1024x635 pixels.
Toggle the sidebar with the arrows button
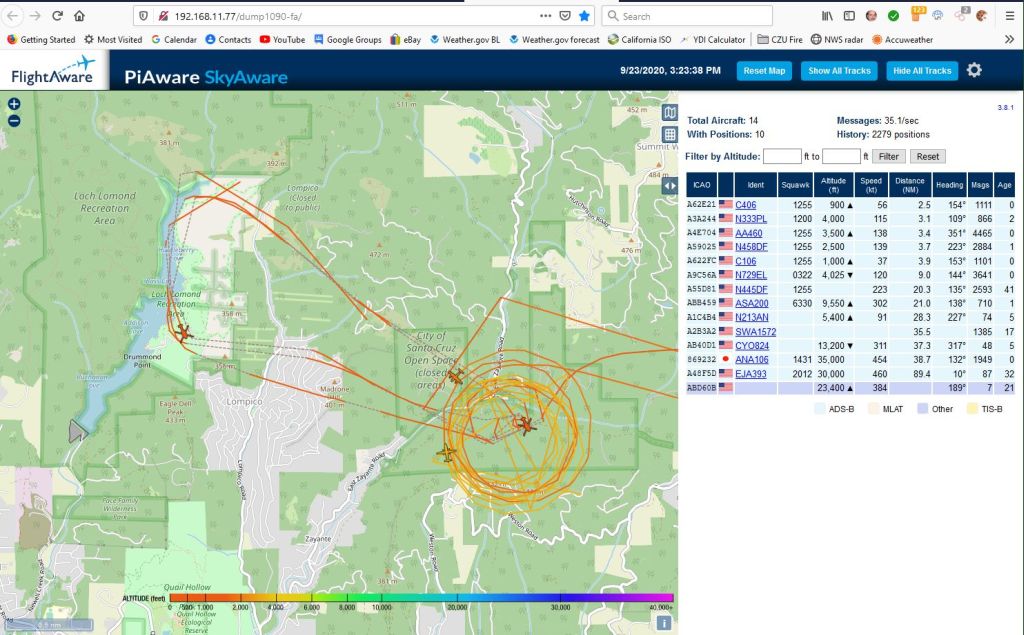670,185
